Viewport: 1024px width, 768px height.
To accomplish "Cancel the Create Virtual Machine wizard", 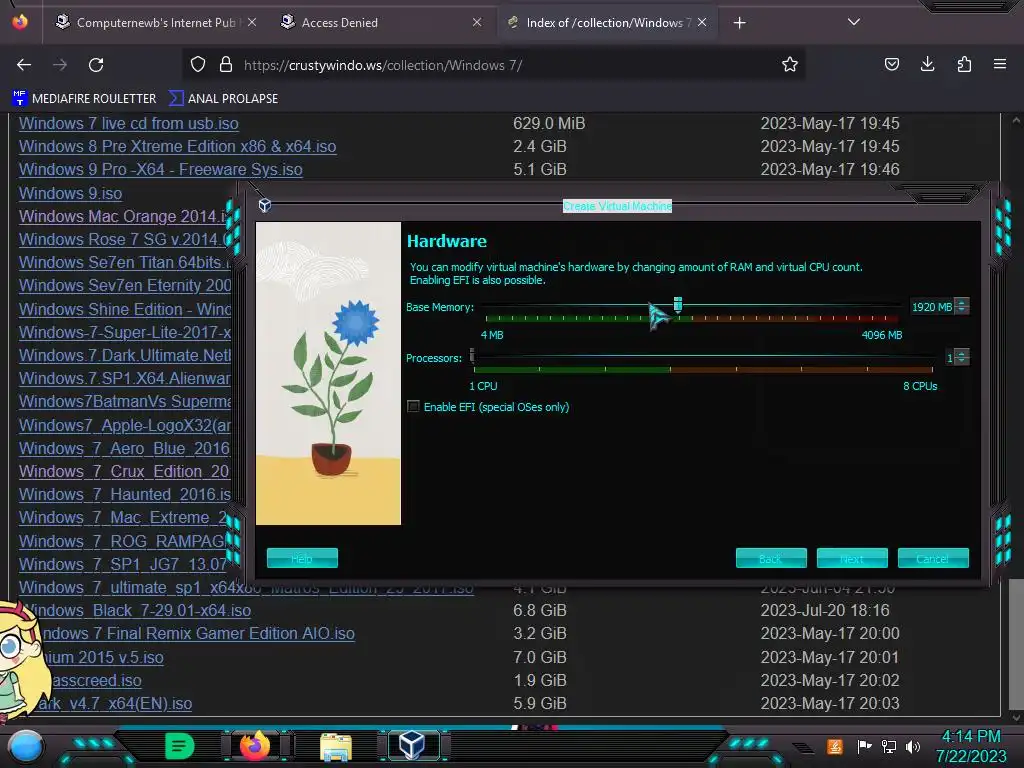I will [933, 558].
